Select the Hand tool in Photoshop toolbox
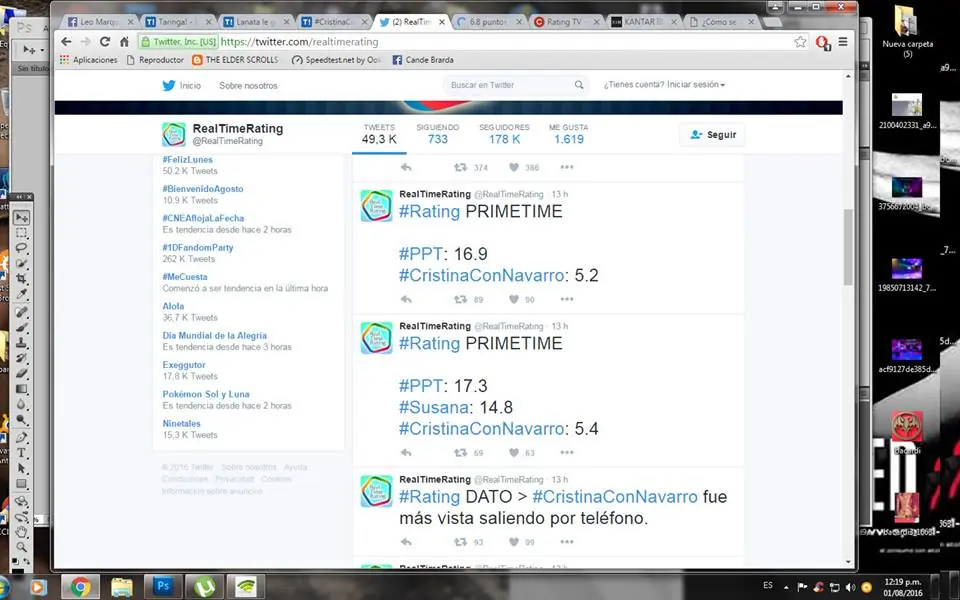The width and height of the screenshot is (960, 600). [x=21, y=531]
